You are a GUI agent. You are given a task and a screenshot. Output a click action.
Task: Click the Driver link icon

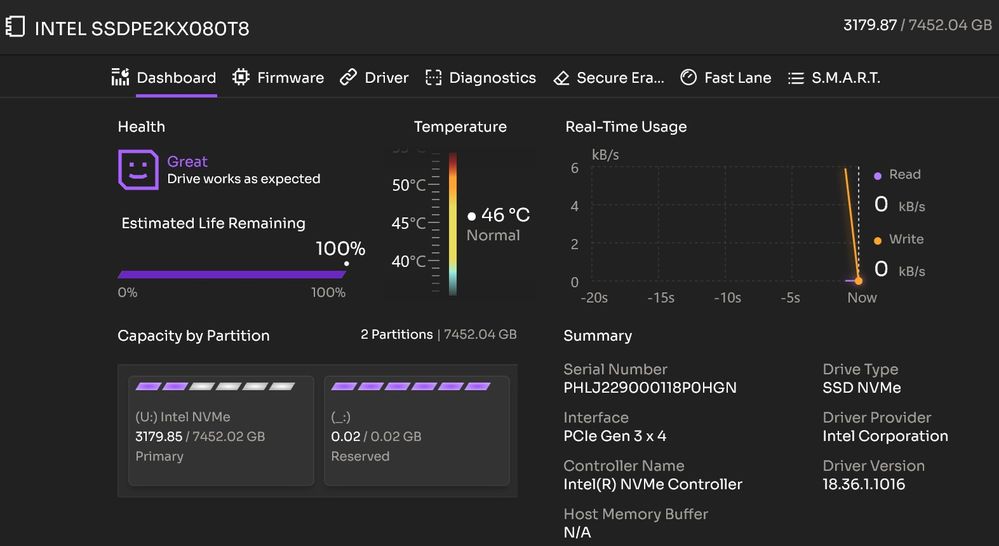(348, 77)
